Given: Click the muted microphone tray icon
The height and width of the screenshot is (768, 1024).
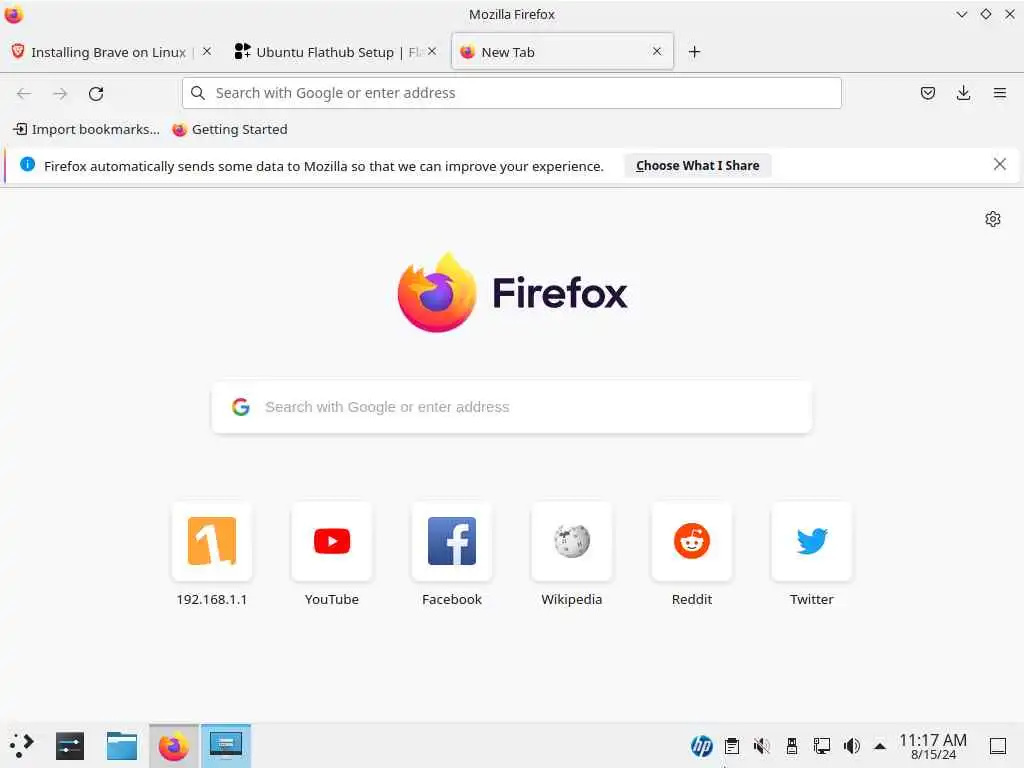Looking at the screenshot, I should [761, 746].
